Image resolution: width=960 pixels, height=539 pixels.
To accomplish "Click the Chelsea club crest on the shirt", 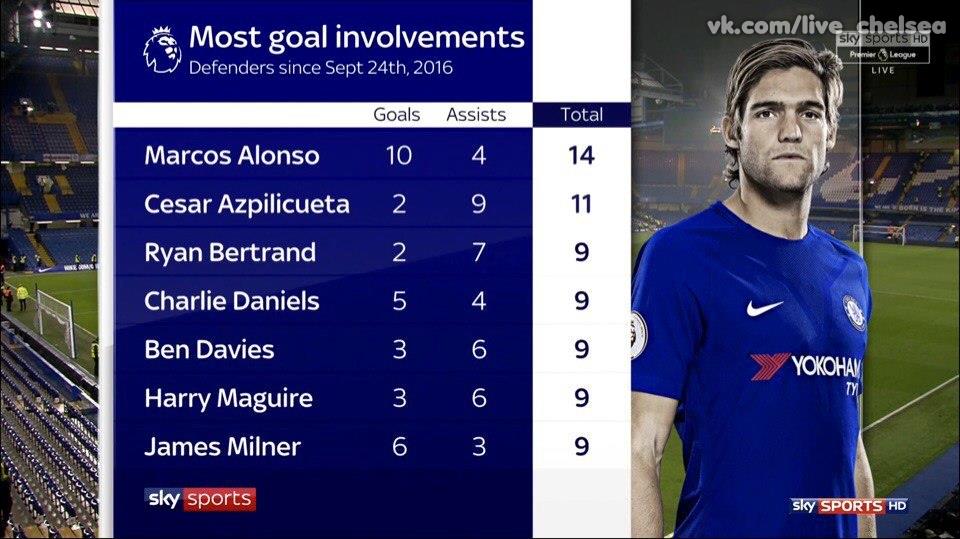I will point(853,312).
